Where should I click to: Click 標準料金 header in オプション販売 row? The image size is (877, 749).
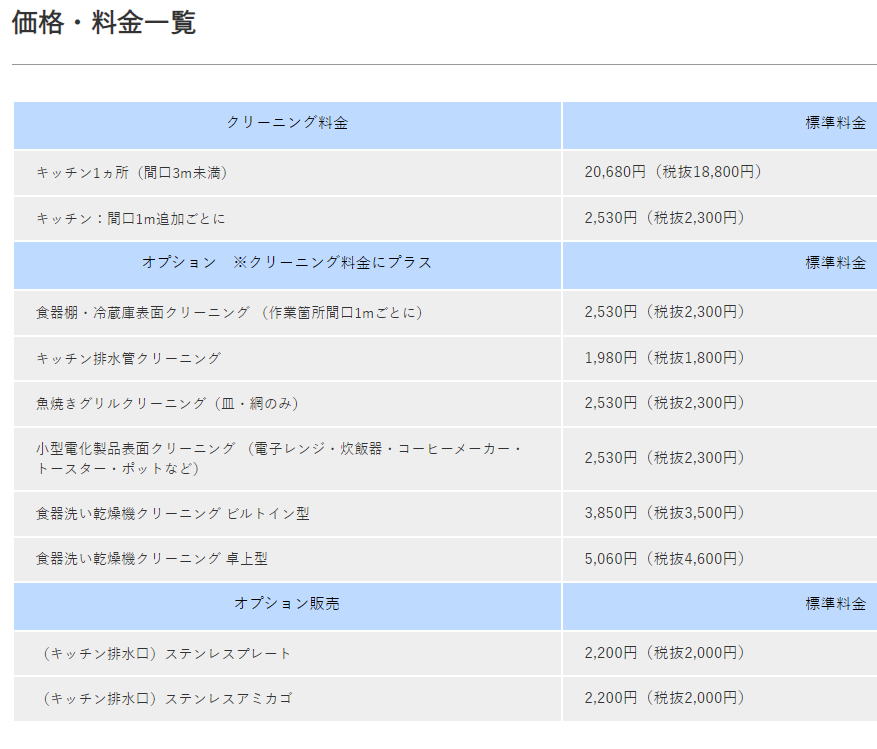(x=835, y=604)
